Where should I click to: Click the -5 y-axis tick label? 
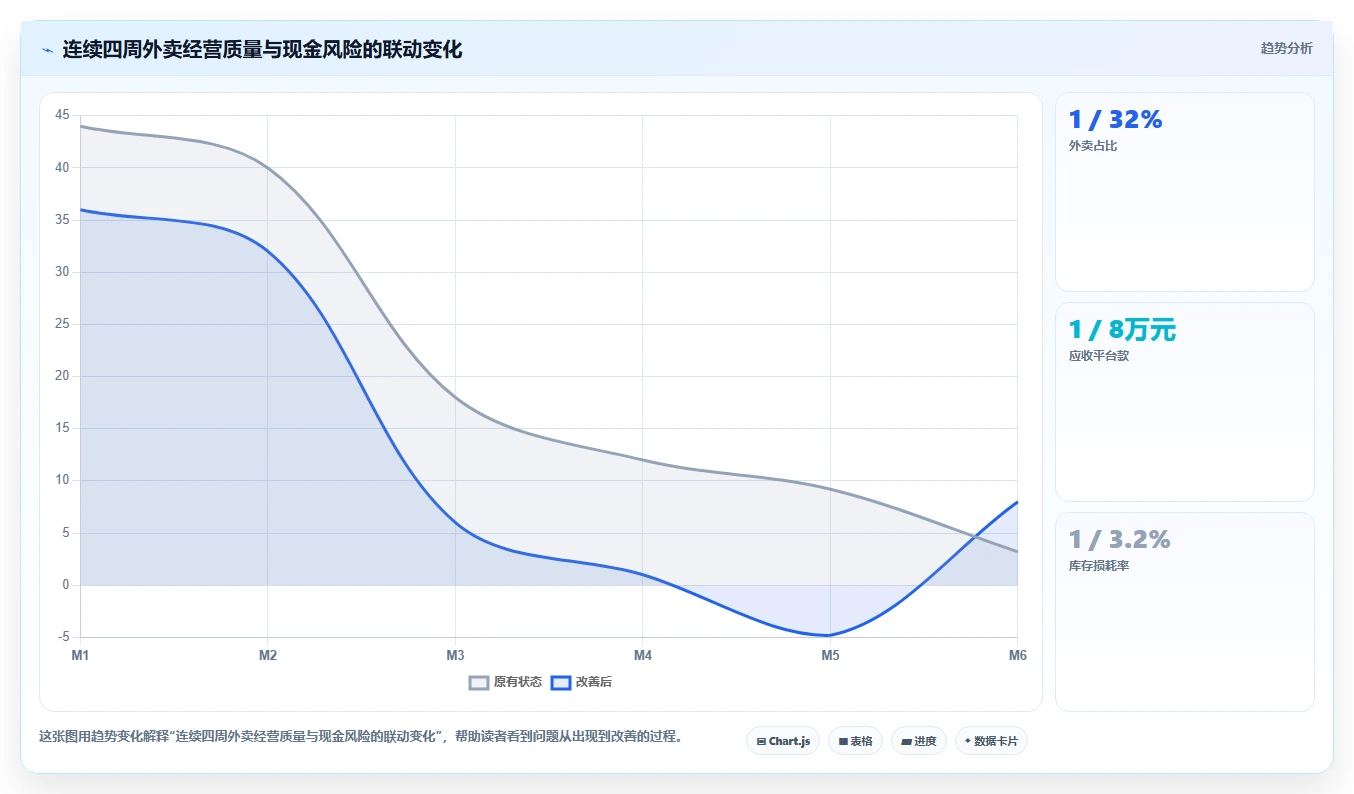(x=64, y=637)
